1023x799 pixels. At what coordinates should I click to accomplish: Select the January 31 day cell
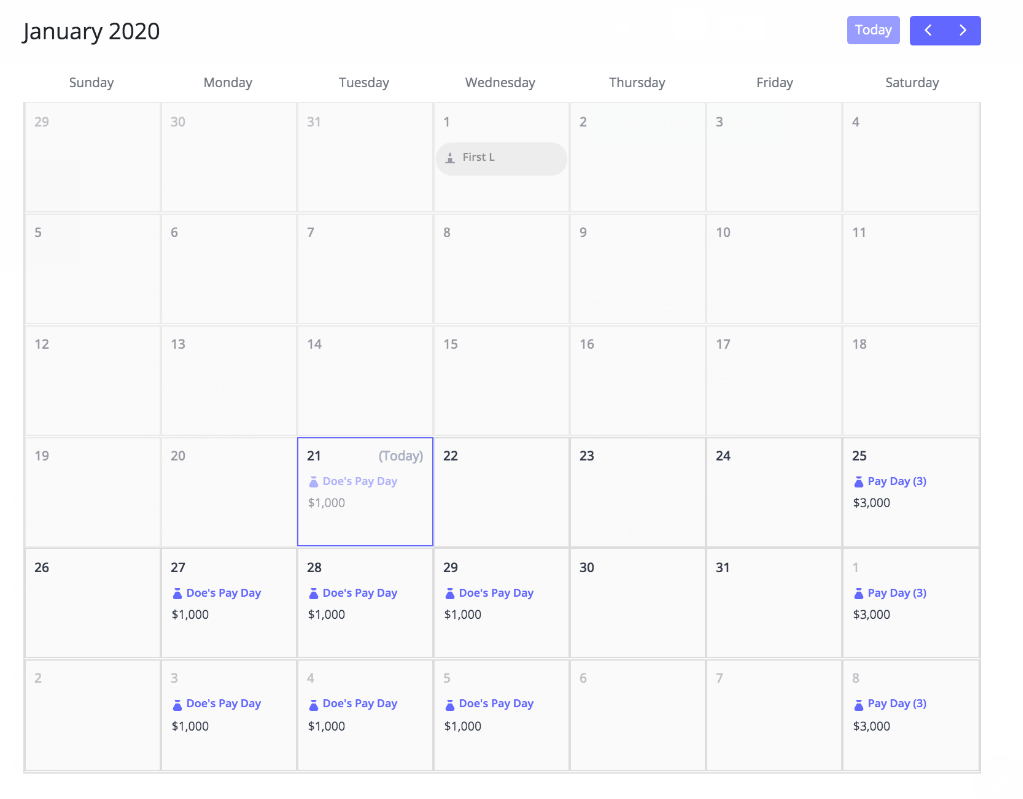pos(774,603)
